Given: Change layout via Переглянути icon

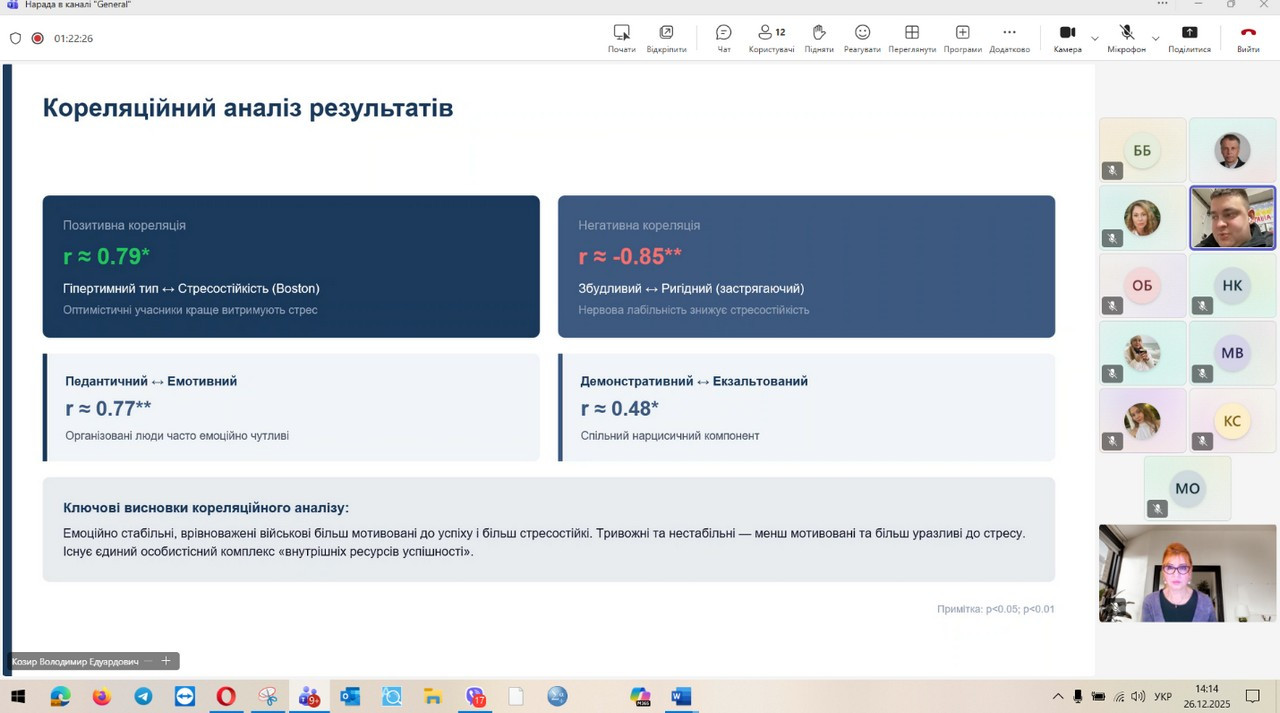Looking at the screenshot, I should (x=911, y=38).
